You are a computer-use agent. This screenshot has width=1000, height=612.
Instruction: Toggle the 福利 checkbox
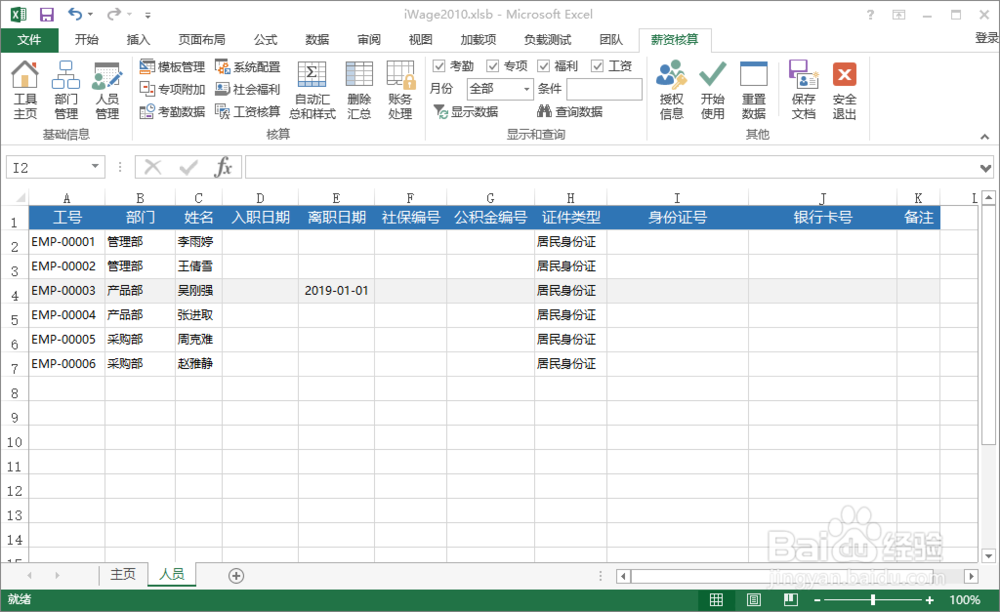543,66
